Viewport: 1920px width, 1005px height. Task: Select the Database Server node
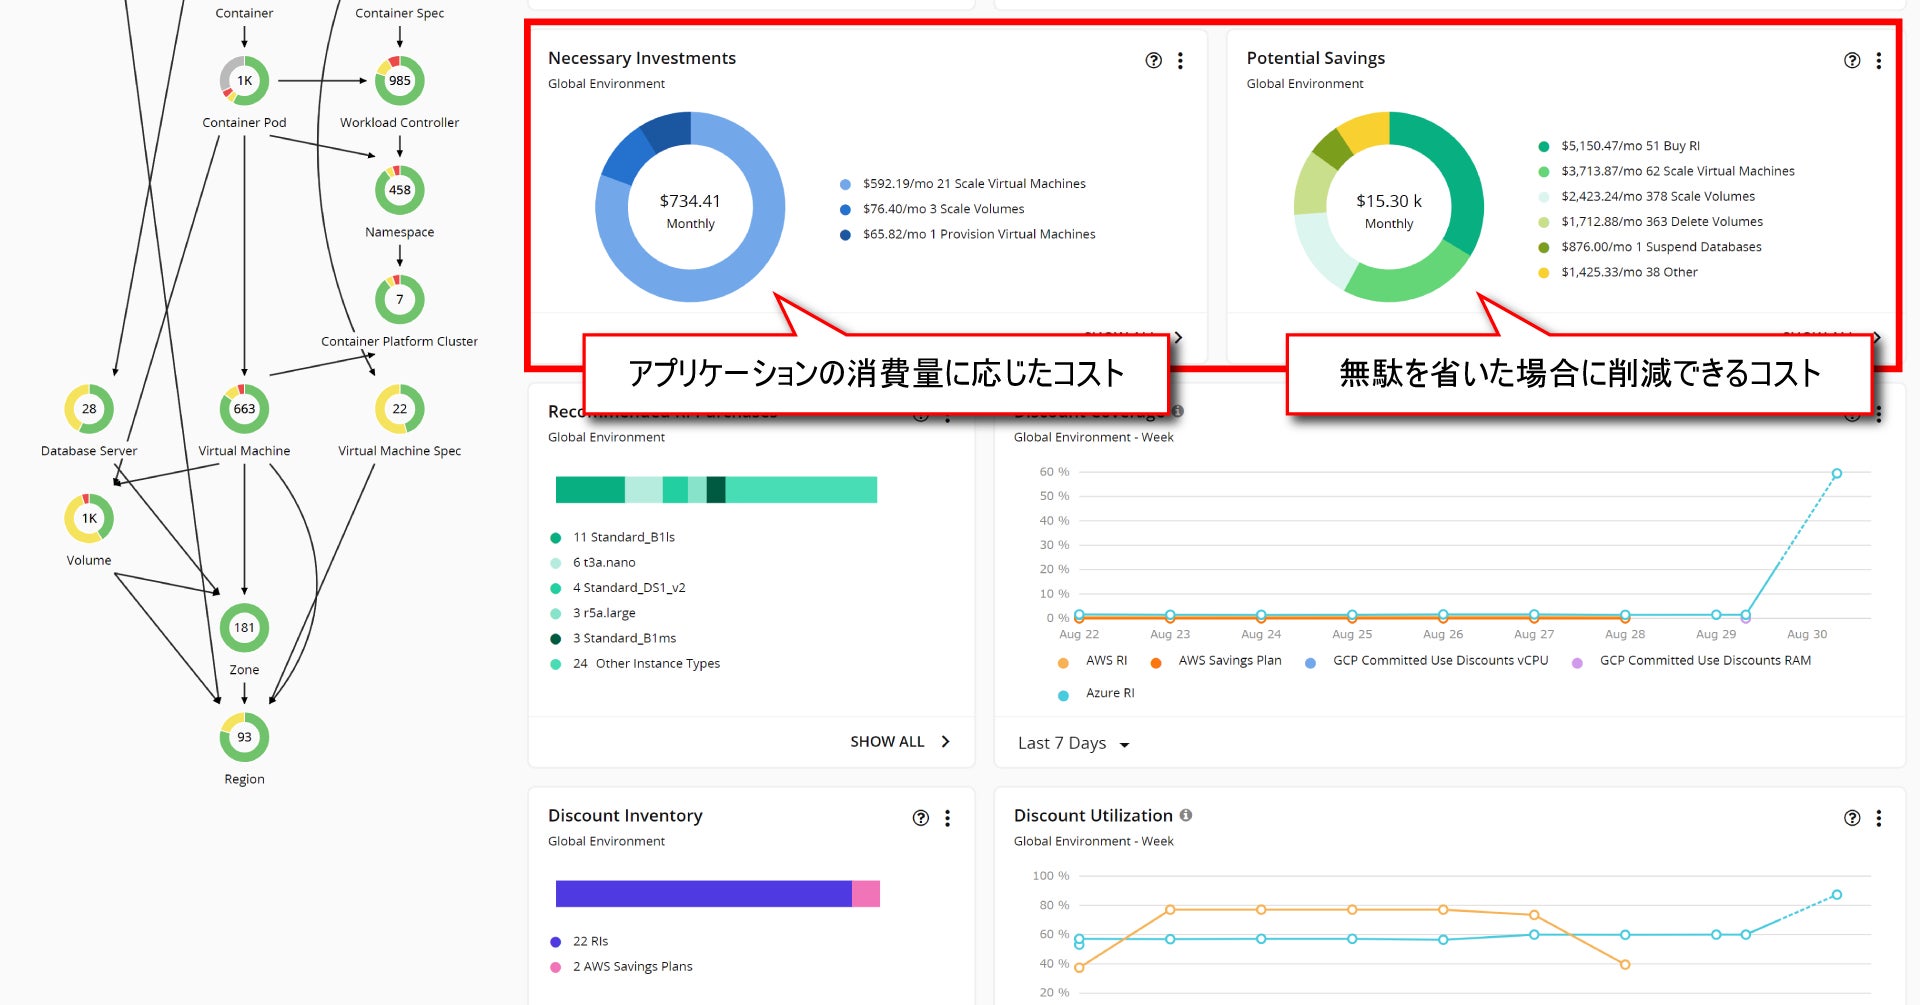pyautogui.click(x=89, y=409)
